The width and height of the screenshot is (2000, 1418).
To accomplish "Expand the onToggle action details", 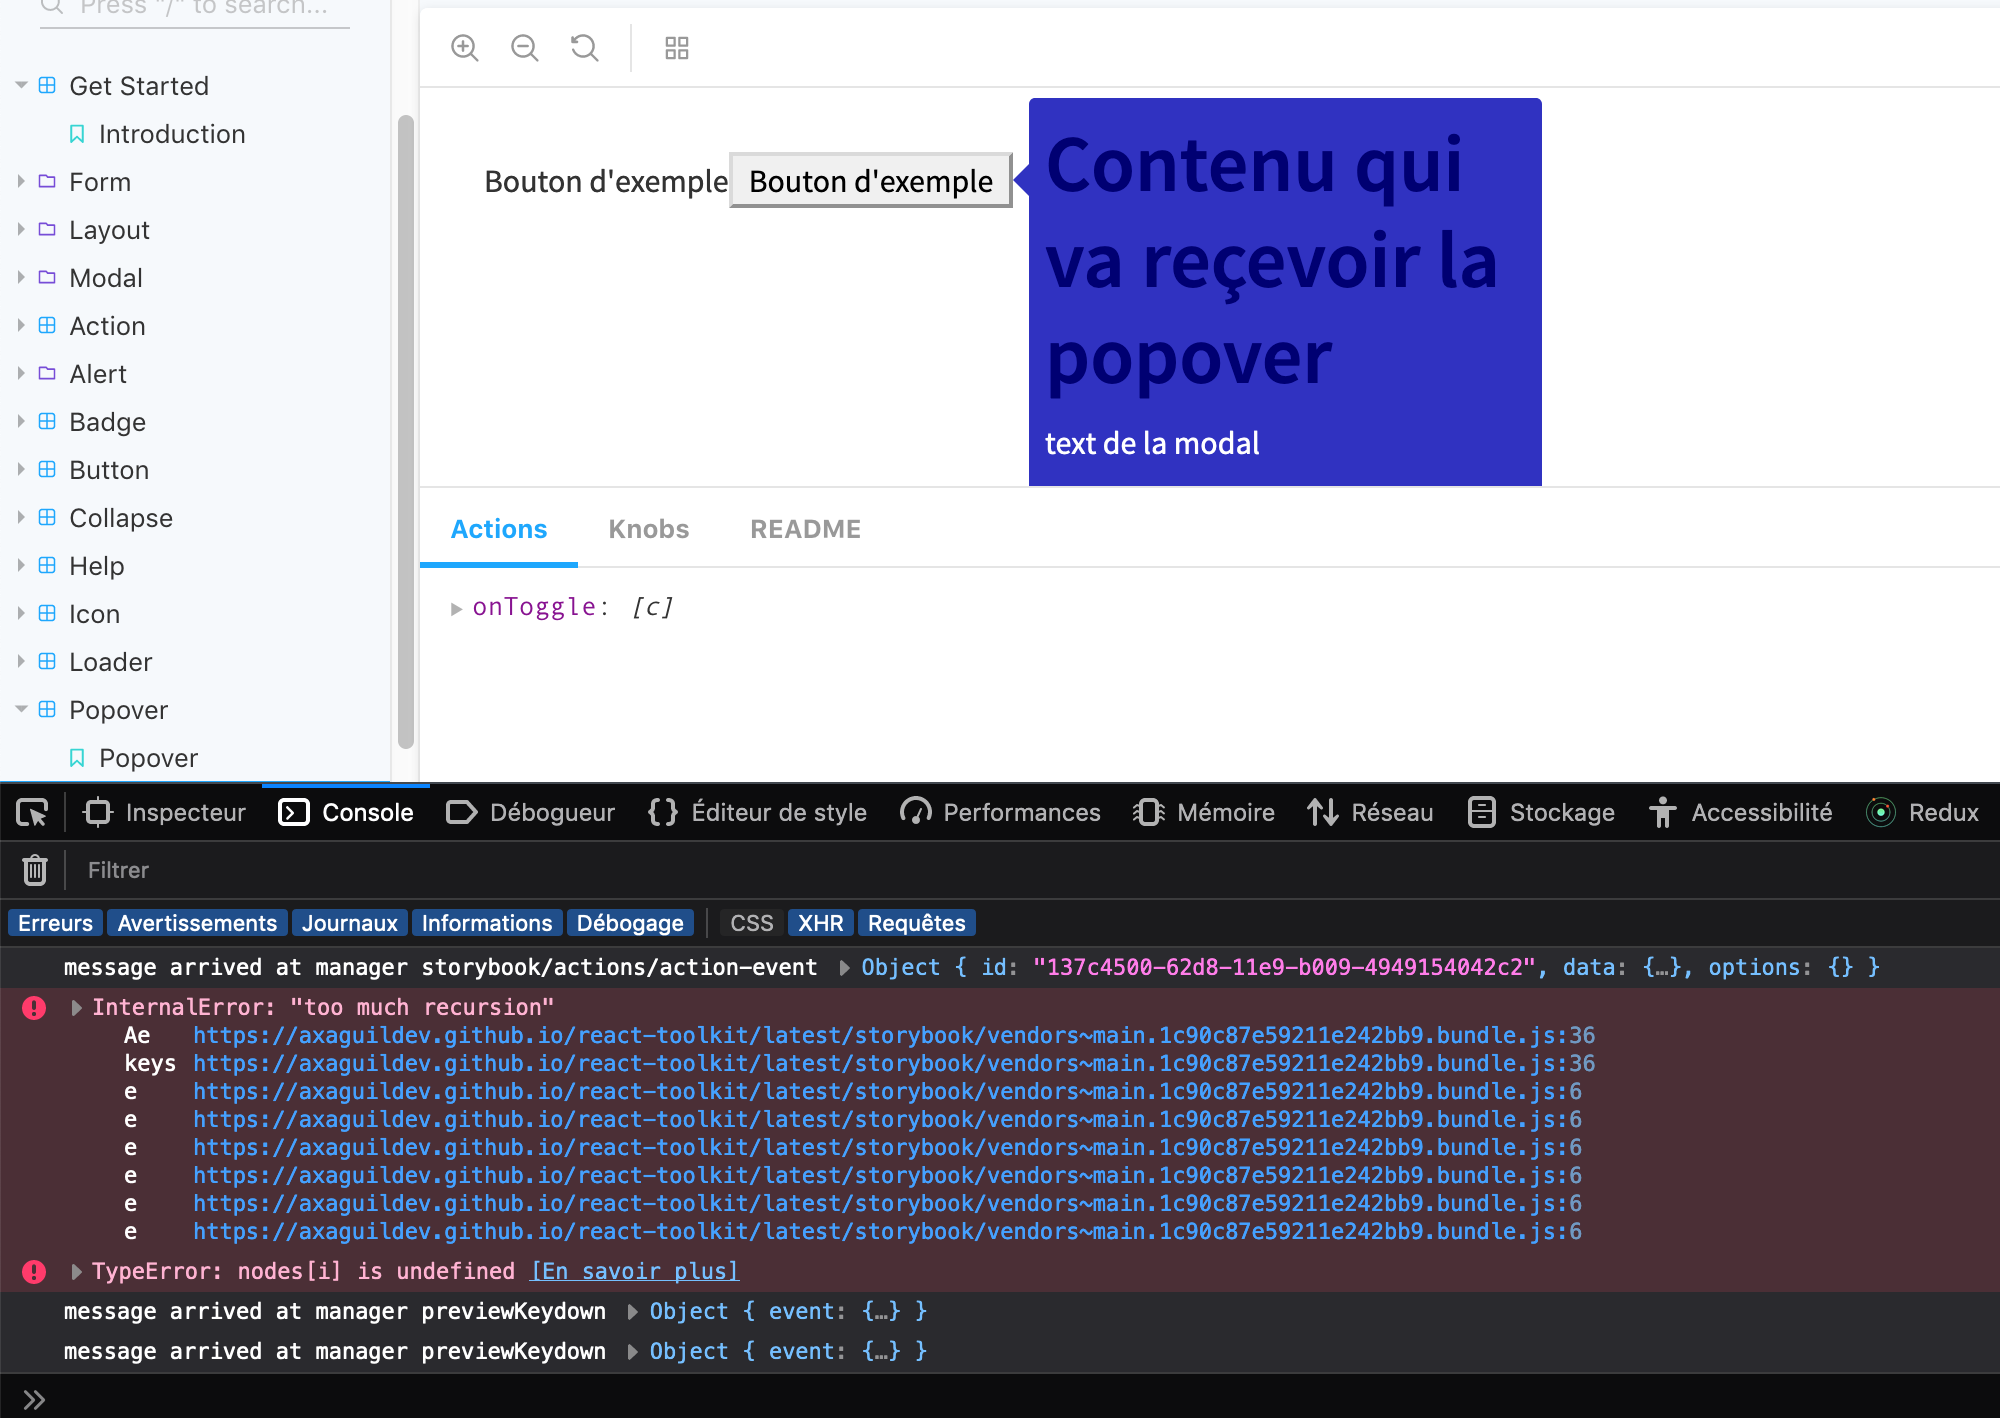I will pos(457,608).
